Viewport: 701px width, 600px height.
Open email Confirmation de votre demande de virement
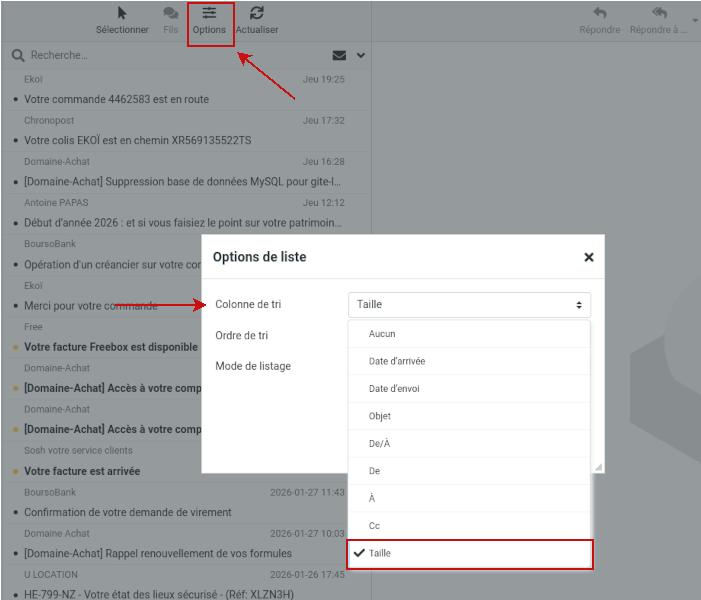click(x=127, y=512)
